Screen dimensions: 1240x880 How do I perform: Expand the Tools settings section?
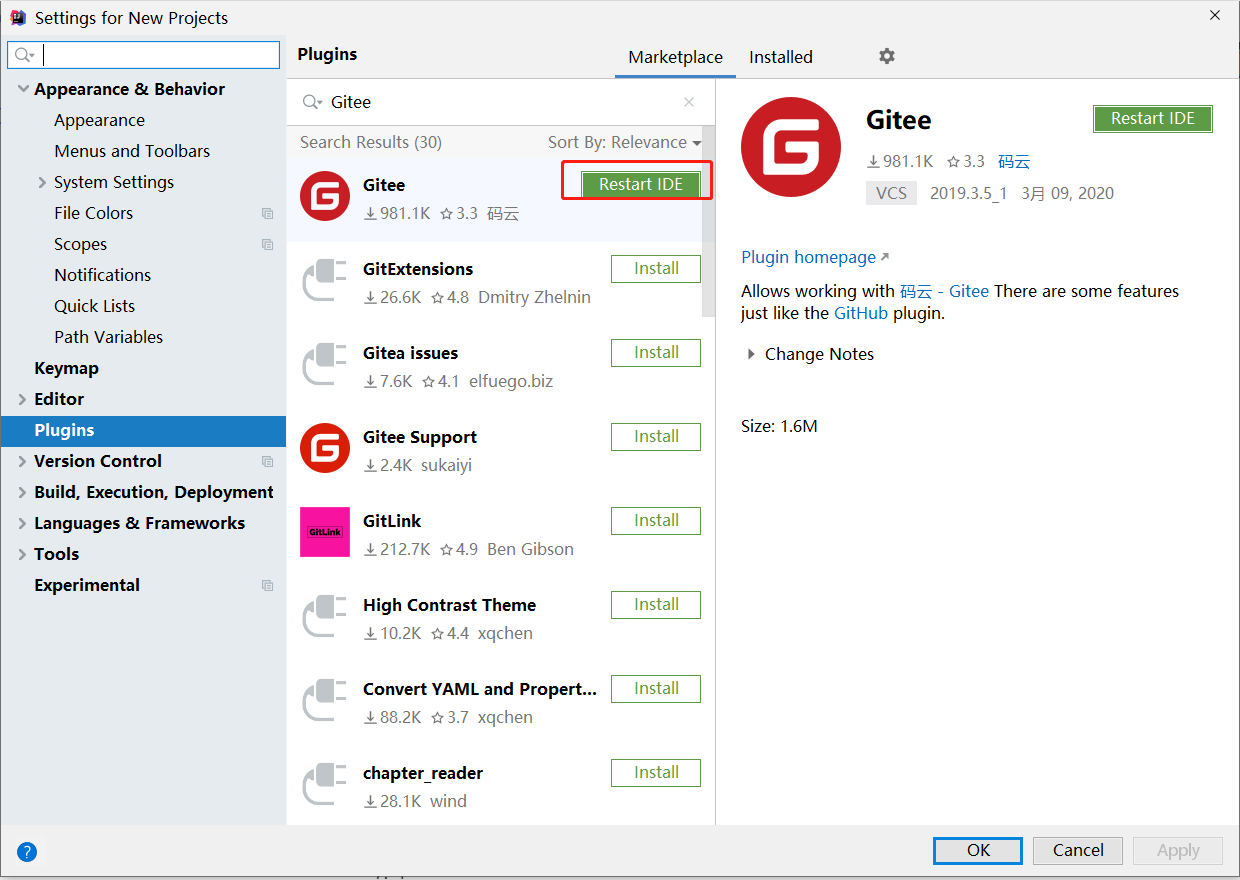pyautogui.click(x=23, y=554)
